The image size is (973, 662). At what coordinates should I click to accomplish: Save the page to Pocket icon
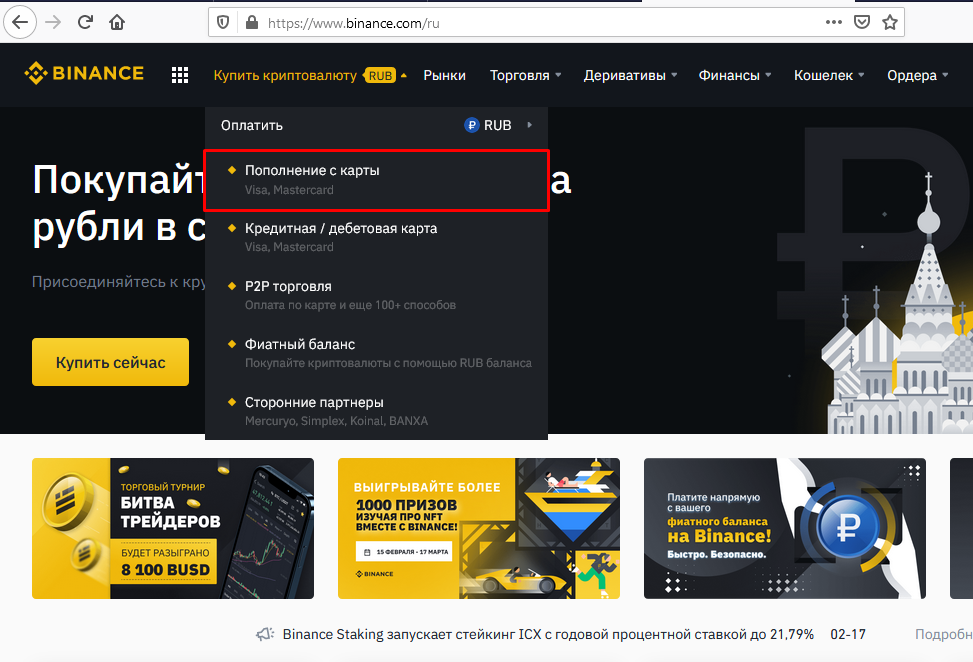tap(861, 23)
